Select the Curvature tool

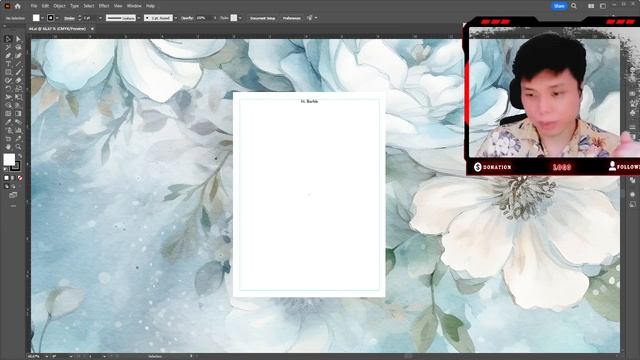pos(18,56)
